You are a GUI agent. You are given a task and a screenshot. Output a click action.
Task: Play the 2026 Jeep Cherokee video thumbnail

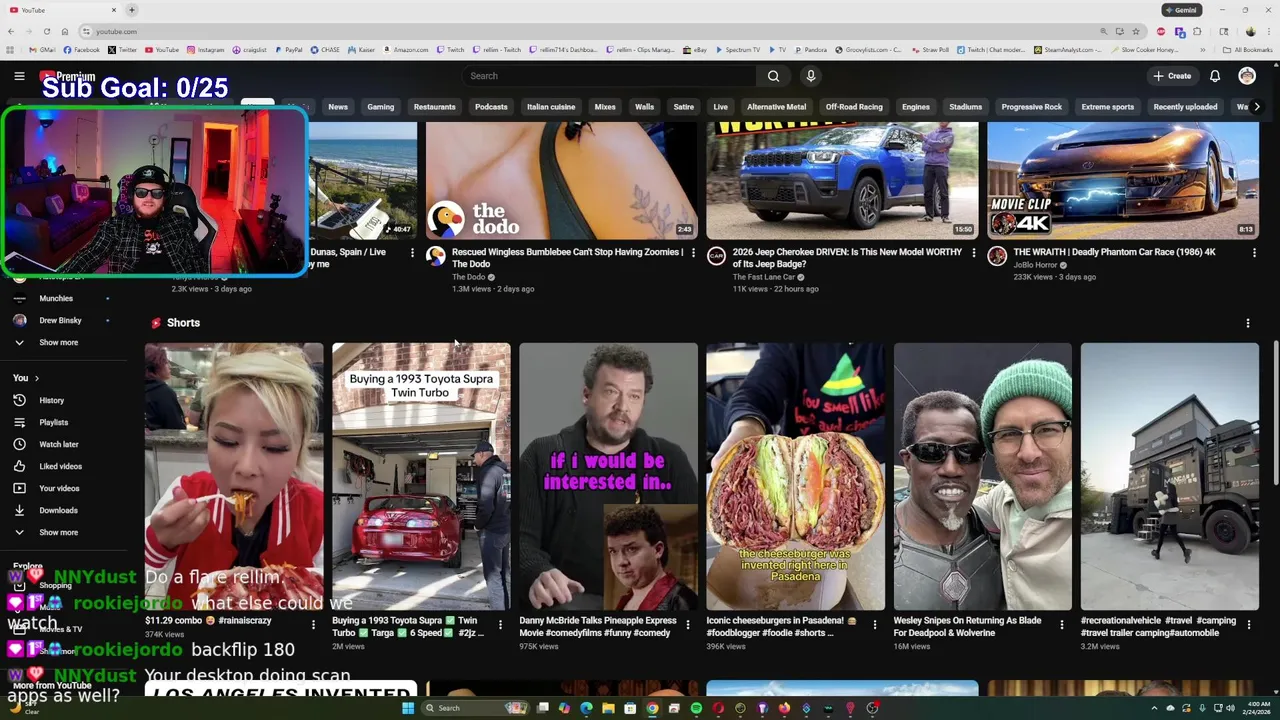click(x=842, y=180)
